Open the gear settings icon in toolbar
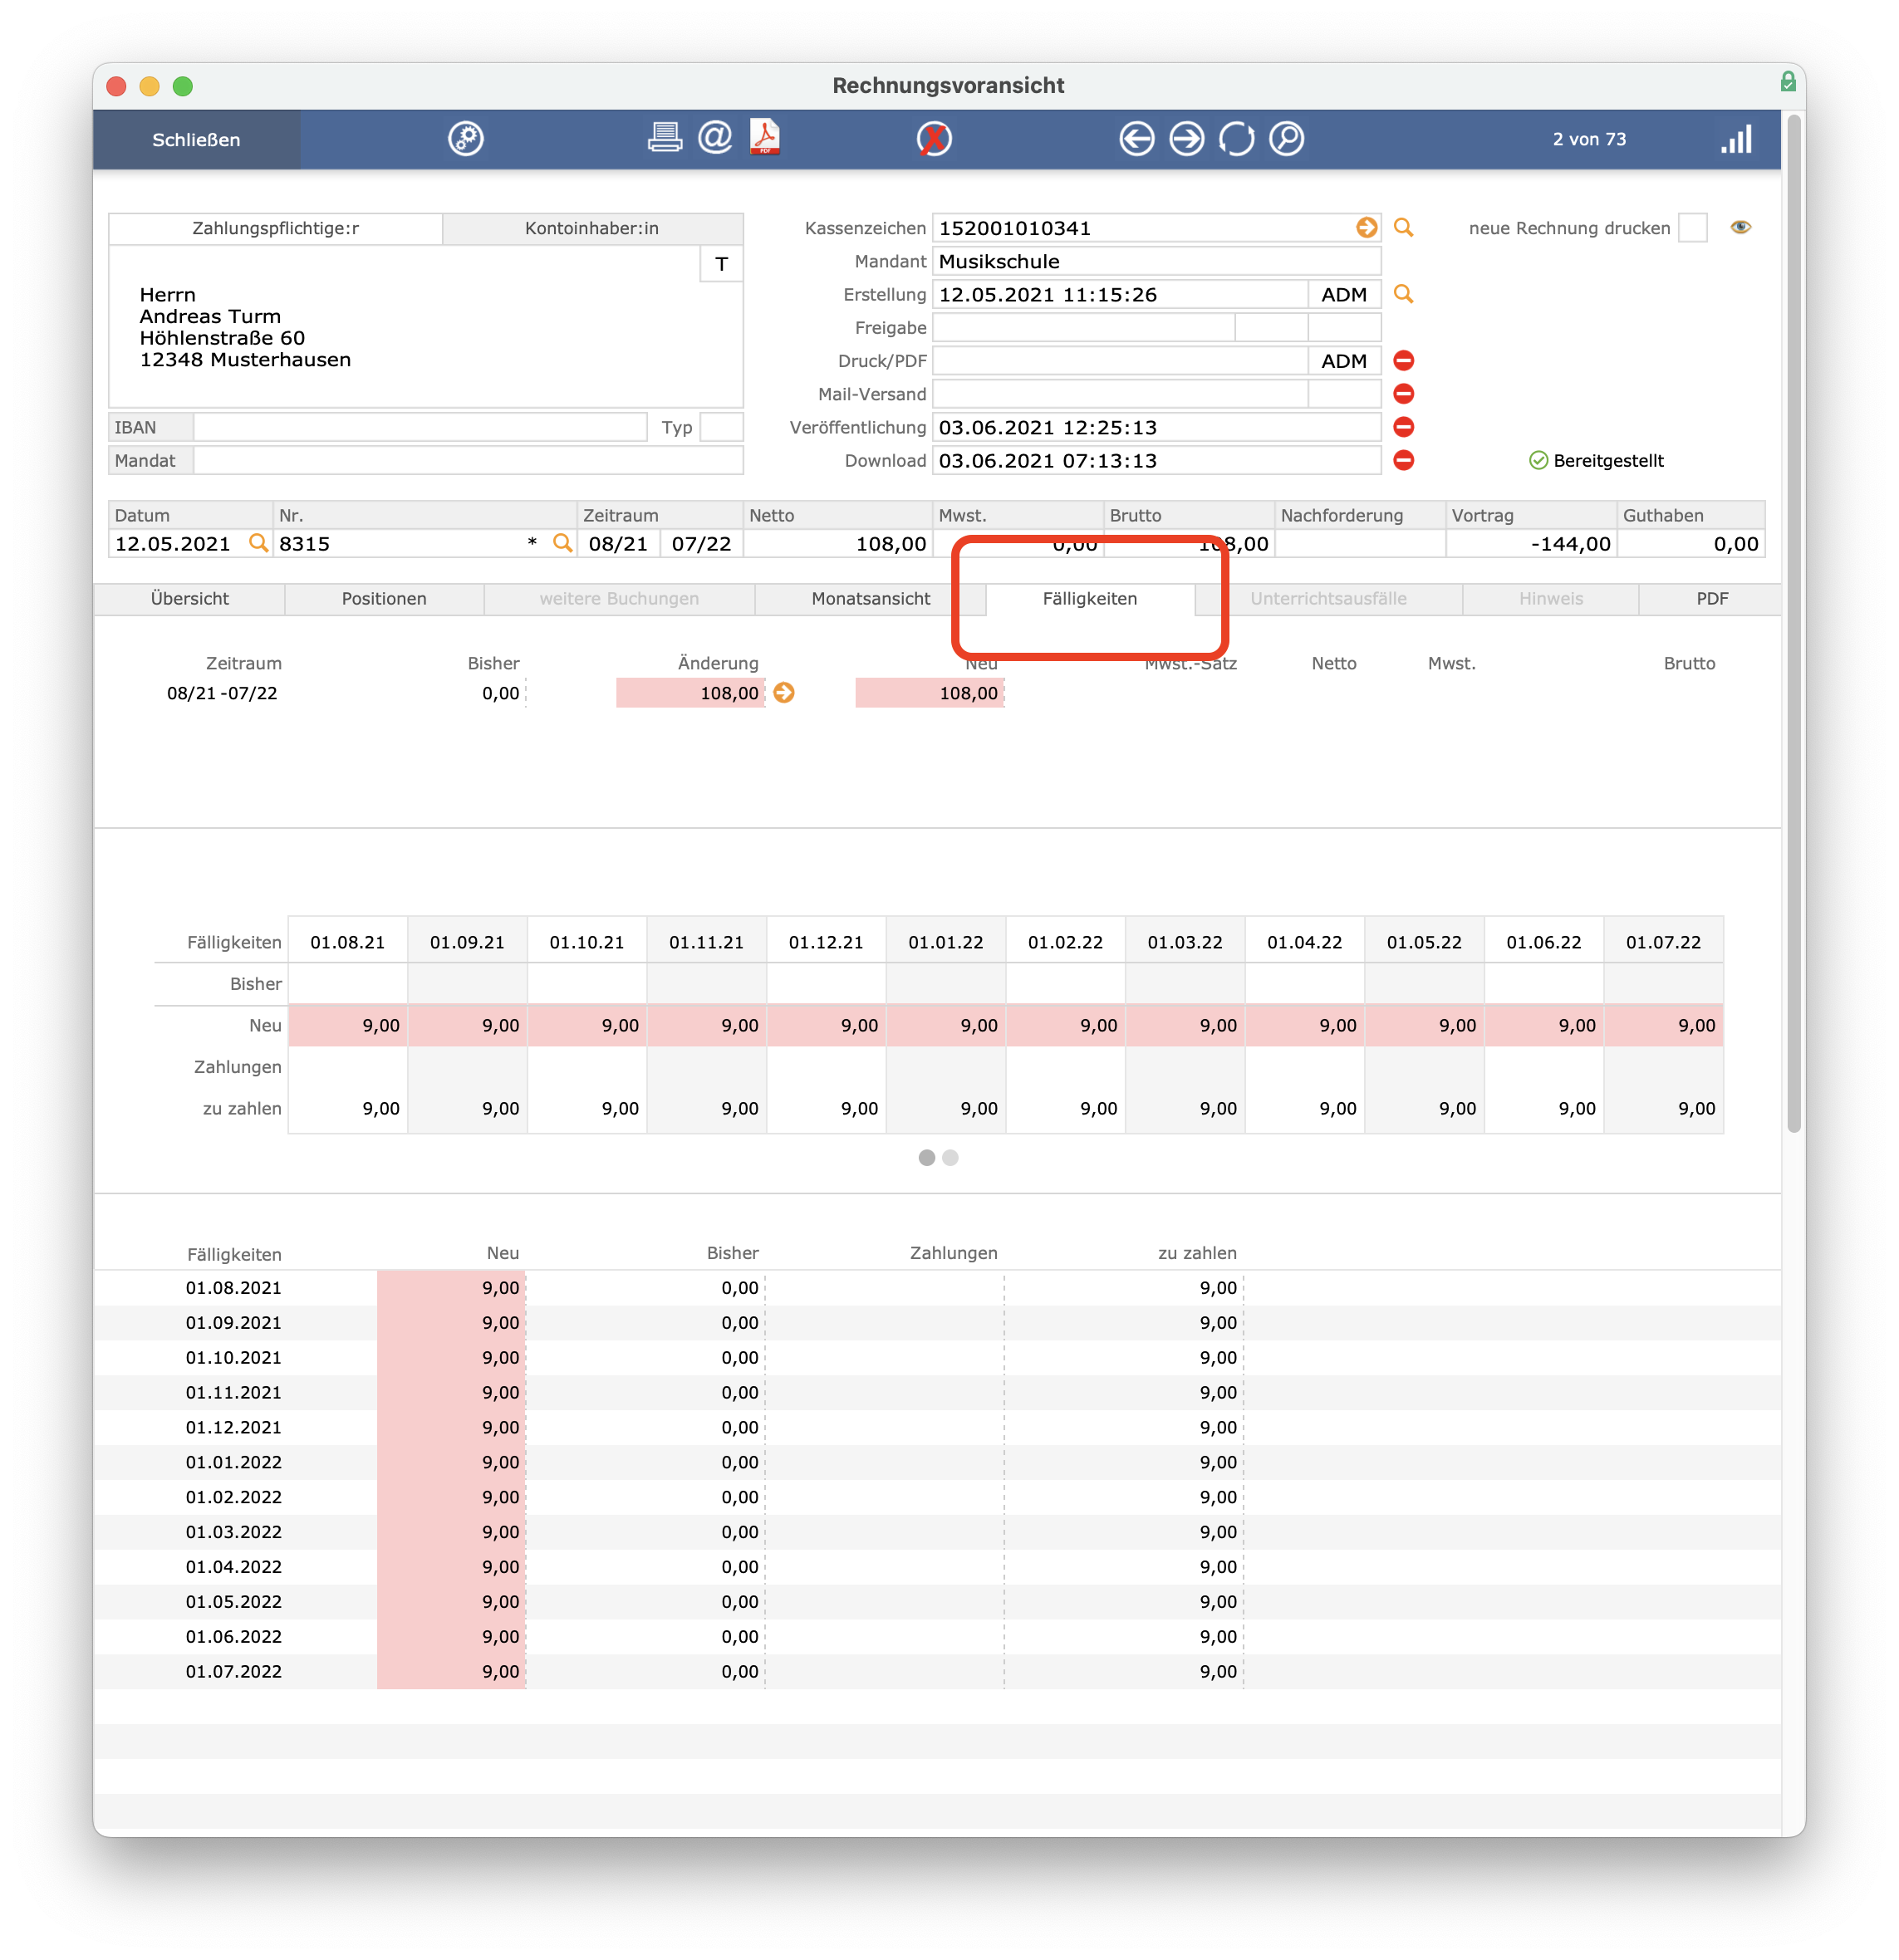1899x1960 pixels. pyautogui.click(x=465, y=139)
